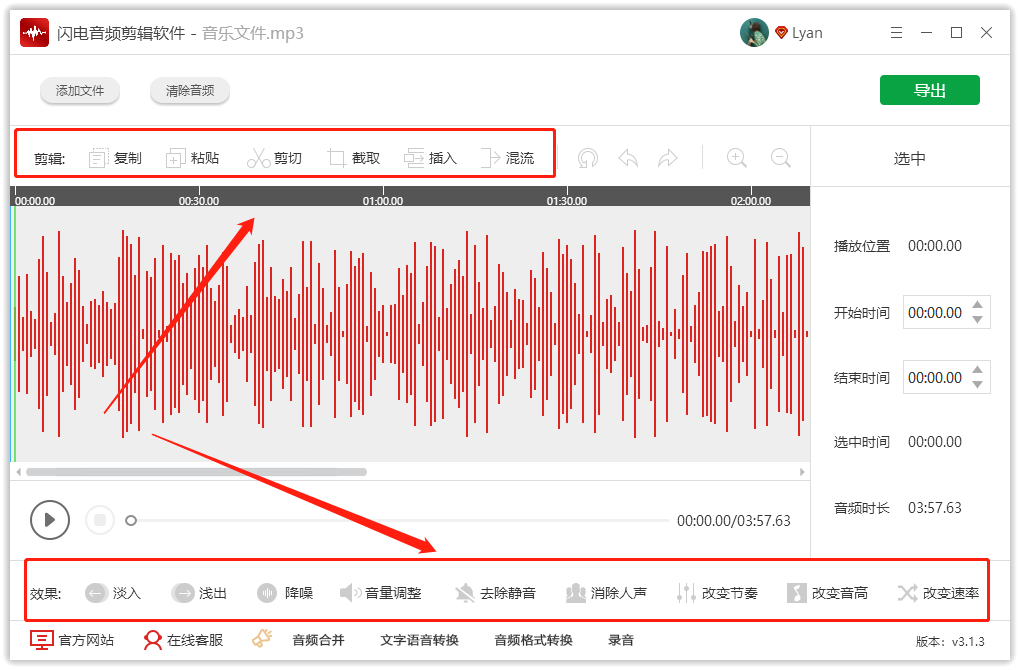Zoom in on the waveform with the magnifier

tap(736, 157)
